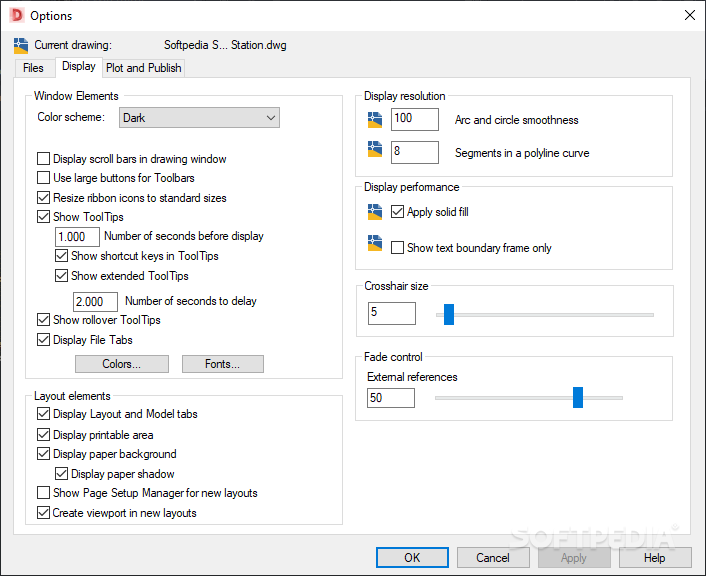This screenshot has width=706, height=576.
Task: Click the drawing icon next to Segments in a polyline curve
Action: pos(375,149)
